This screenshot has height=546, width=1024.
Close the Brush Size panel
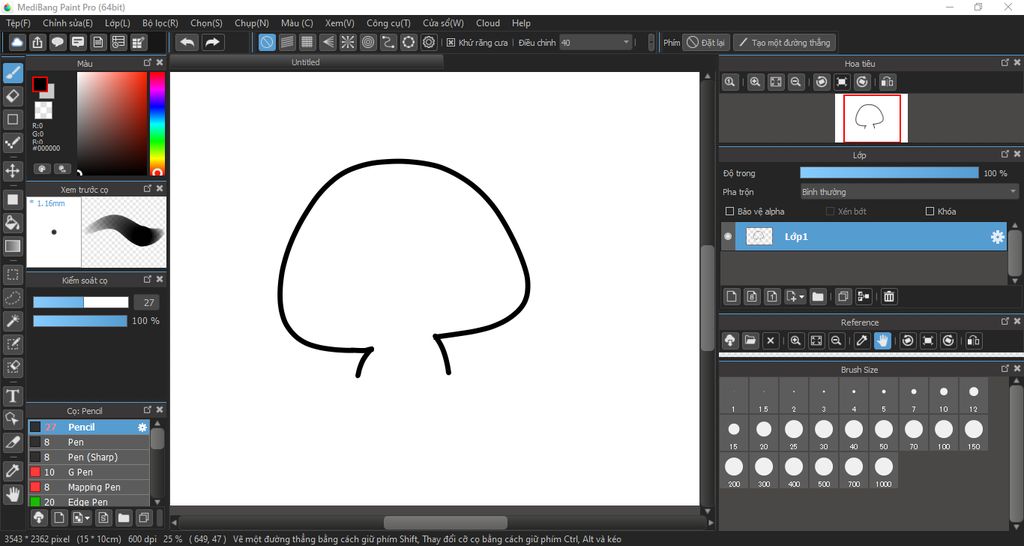[x=1017, y=368]
